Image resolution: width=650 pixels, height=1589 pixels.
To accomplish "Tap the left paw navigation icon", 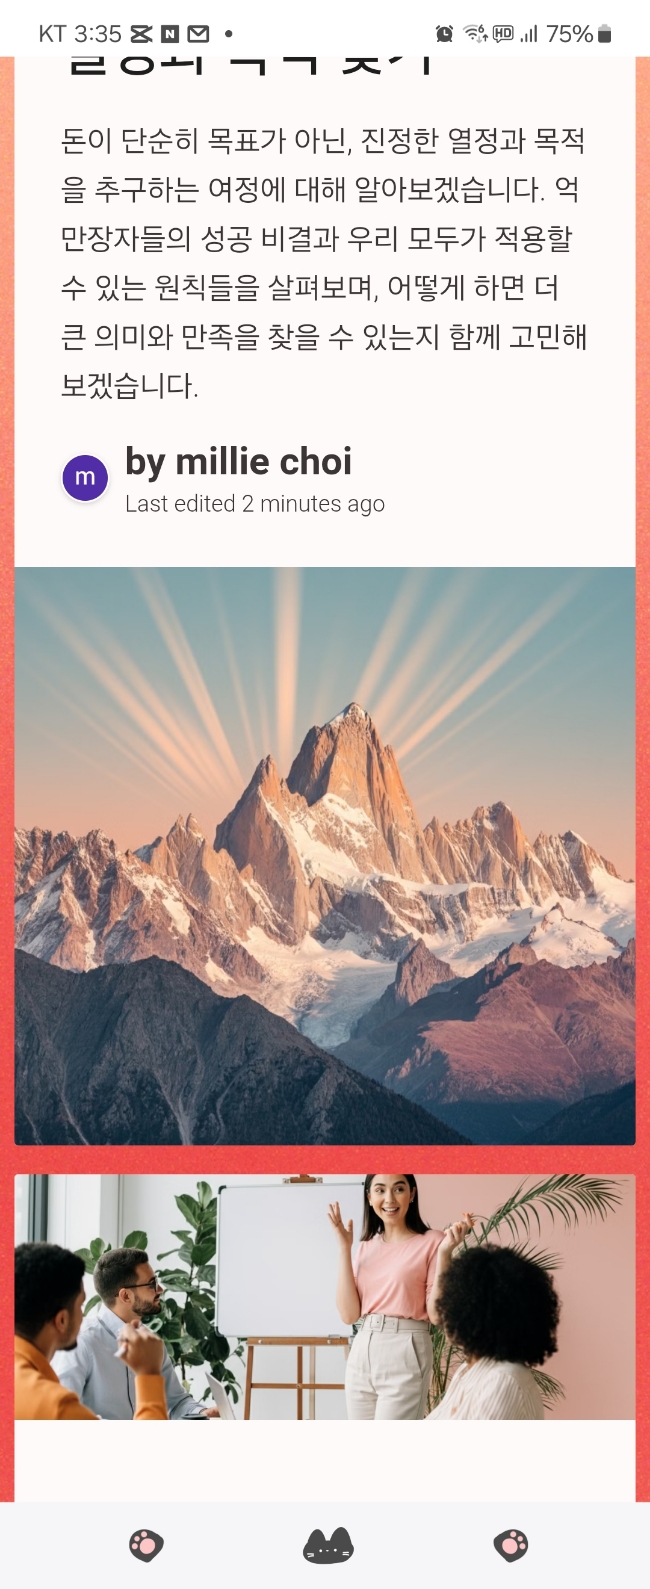I will pyautogui.click(x=146, y=1545).
